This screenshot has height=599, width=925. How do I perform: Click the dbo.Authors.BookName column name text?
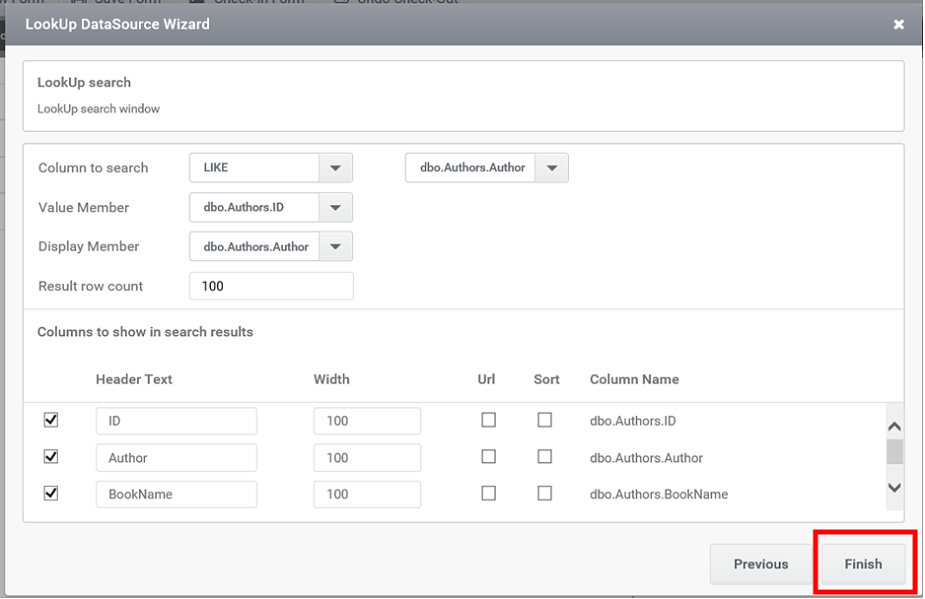click(x=659, y=495)
